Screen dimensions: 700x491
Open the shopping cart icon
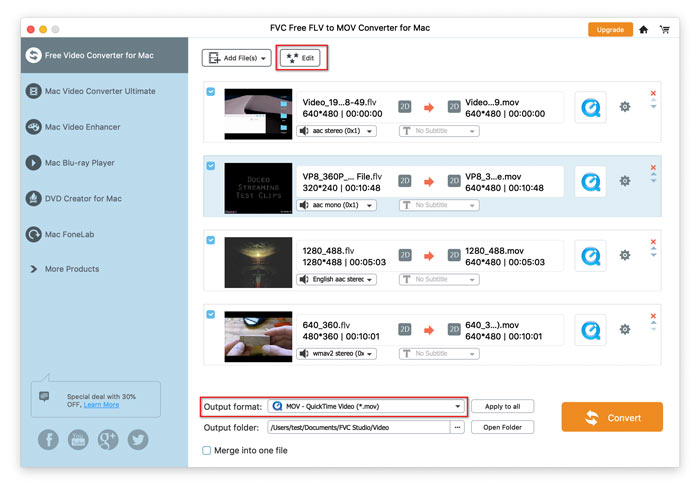665,29
